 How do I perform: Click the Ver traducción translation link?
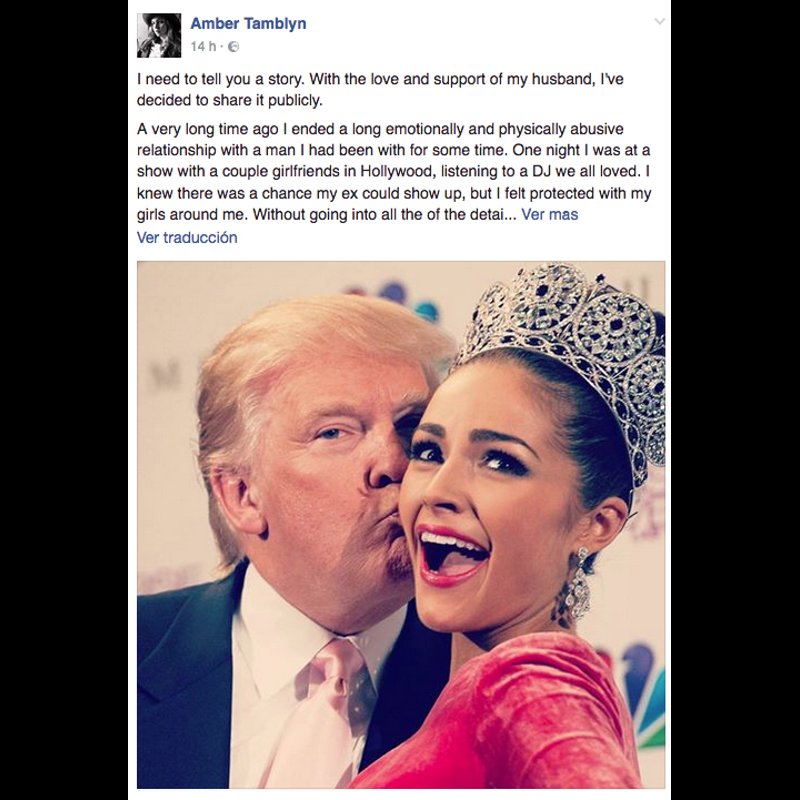pos(187,237)
